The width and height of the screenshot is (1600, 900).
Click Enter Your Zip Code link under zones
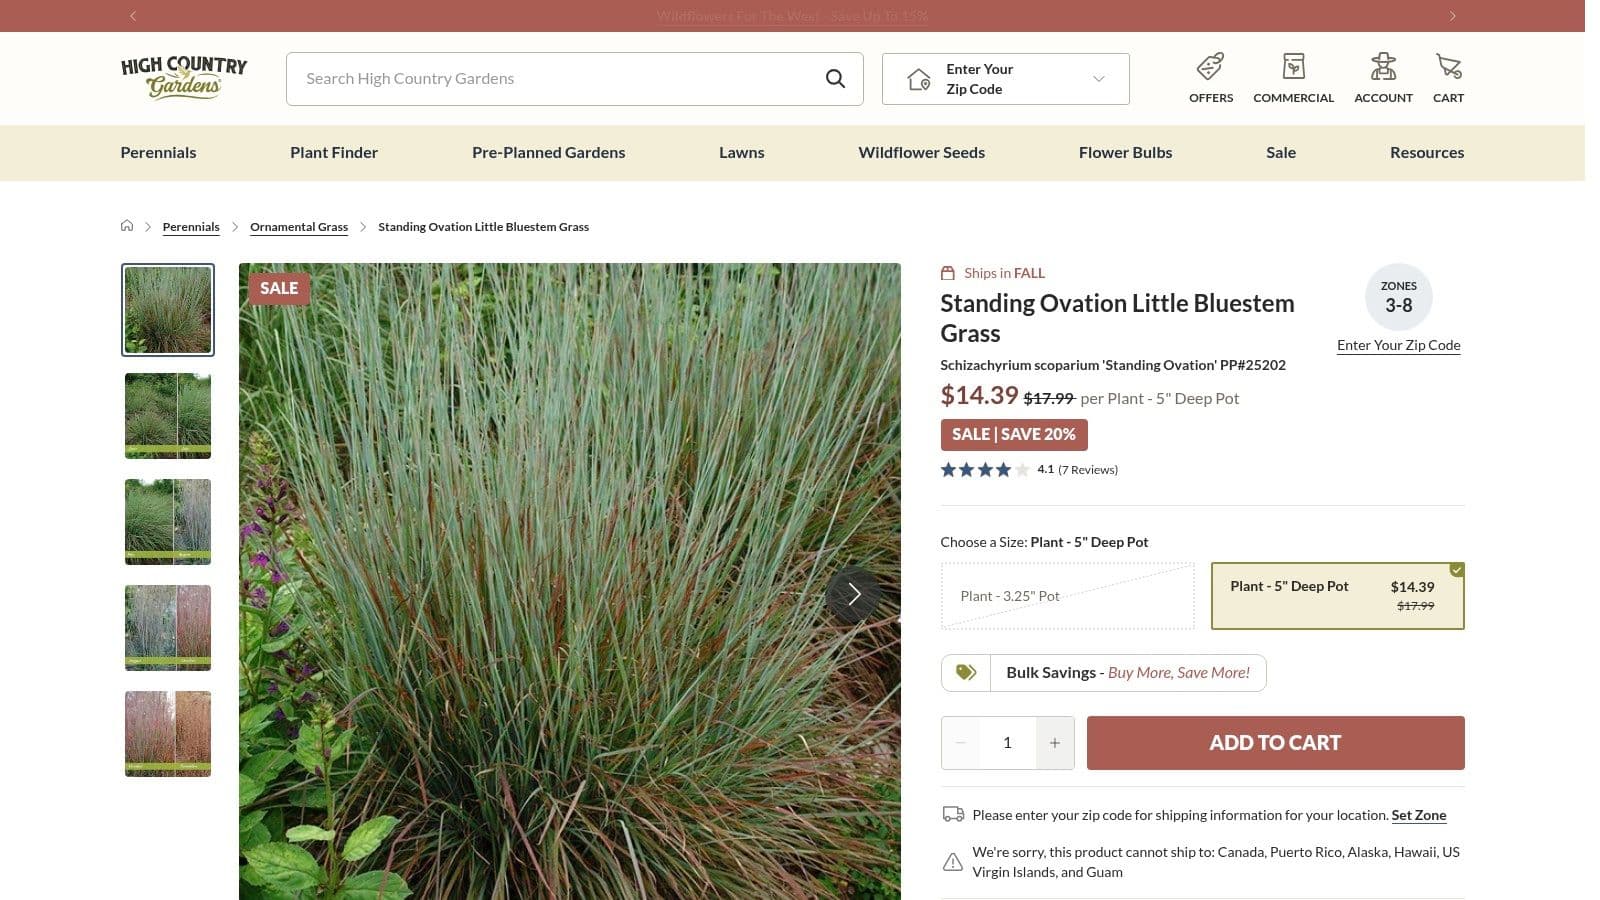[1398, 345]
